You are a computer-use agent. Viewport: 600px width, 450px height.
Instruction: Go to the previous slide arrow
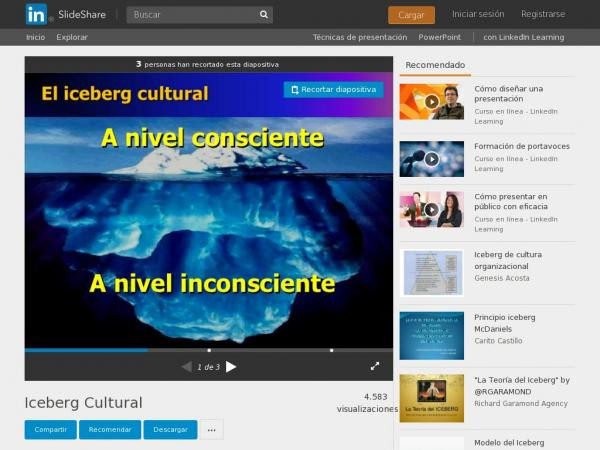tap(186, 367)
